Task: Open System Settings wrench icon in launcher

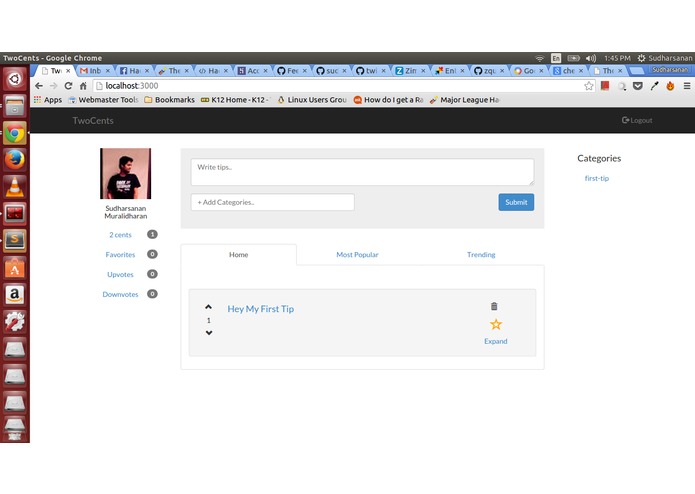Action: coord(15,321)
